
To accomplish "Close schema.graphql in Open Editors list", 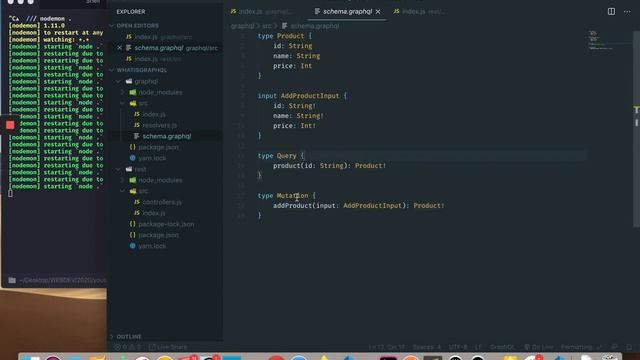I will tap(119, 48).
